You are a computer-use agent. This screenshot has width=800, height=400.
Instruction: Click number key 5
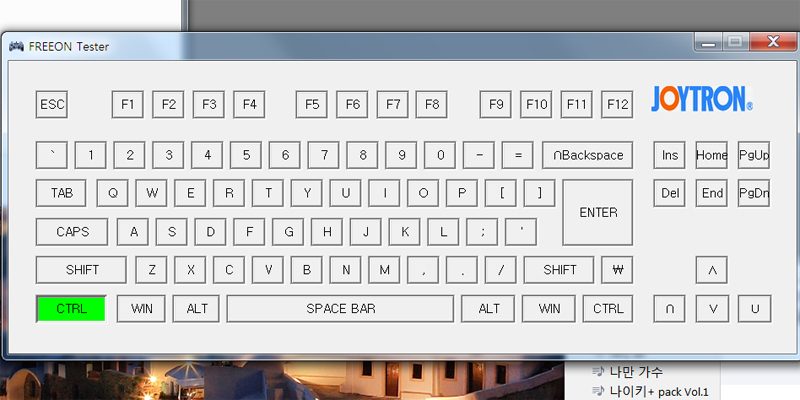pos(246,155)
